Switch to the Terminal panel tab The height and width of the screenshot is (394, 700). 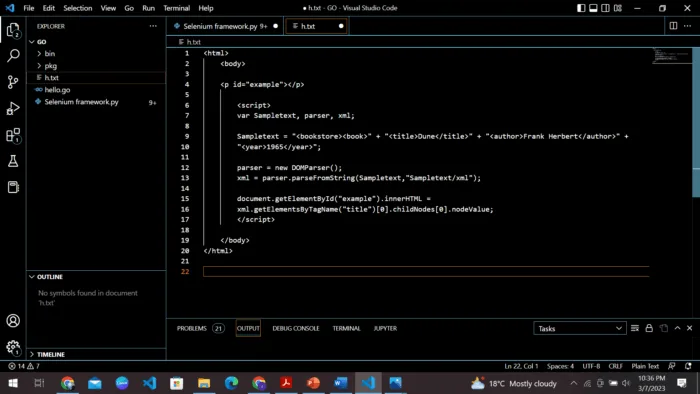346,328
